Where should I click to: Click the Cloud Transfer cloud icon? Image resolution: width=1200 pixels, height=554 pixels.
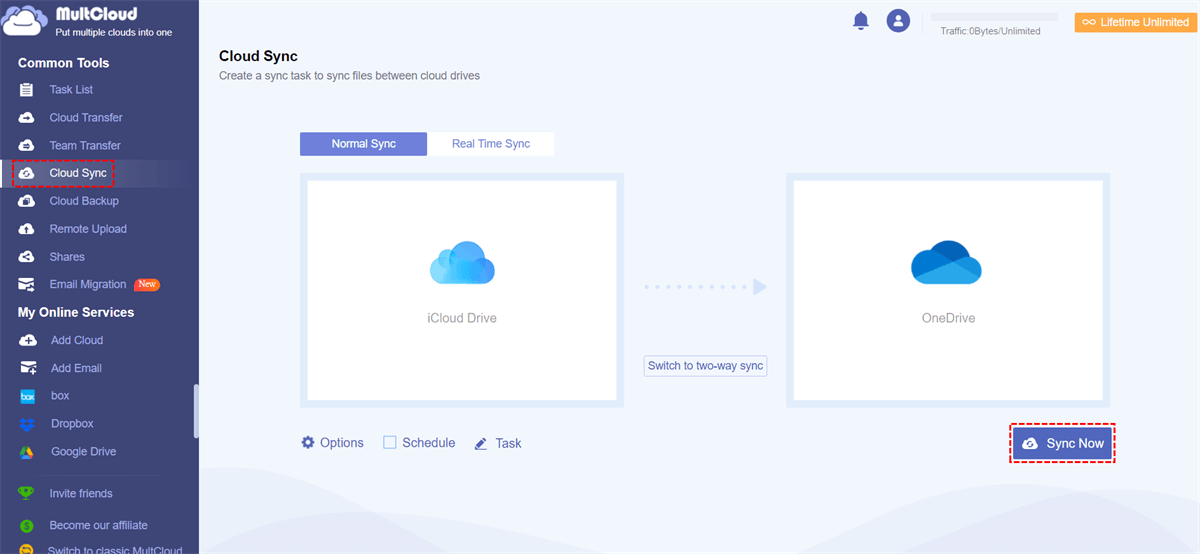pos(27,118)
